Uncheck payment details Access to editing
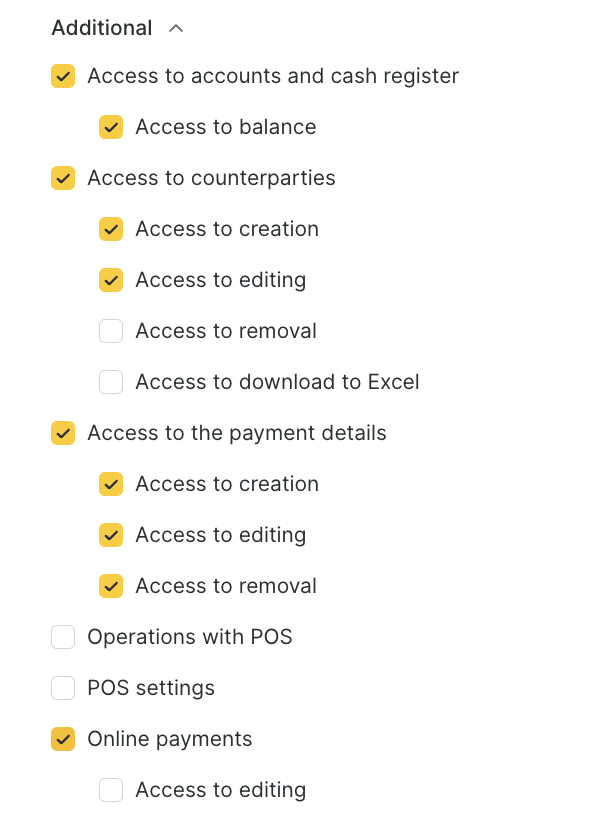Viewport: 612px width, 826px height. [x=111, y=535]
